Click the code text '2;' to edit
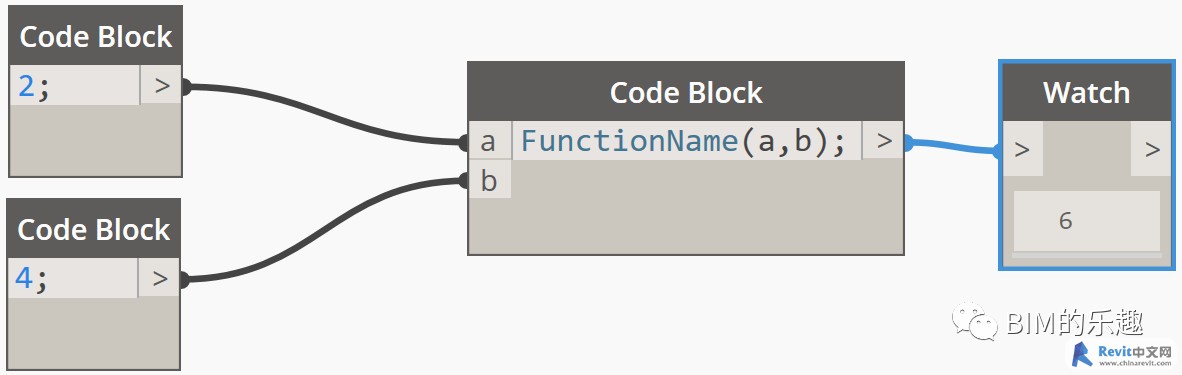This screenshot has height=375, width=1182. pyautogui.click(x=33, y=86)
